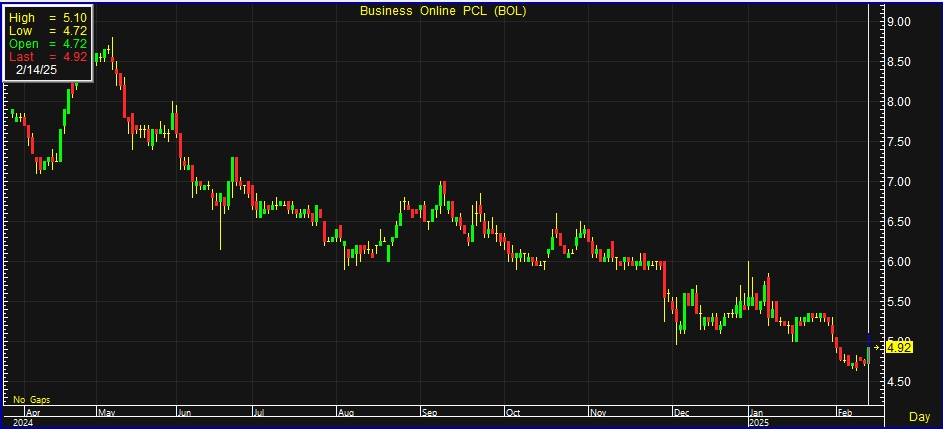The width and height of the screenshot is (943, 429).
Task: Select the Sep month marker on the time axis
Action: [429, 411]
